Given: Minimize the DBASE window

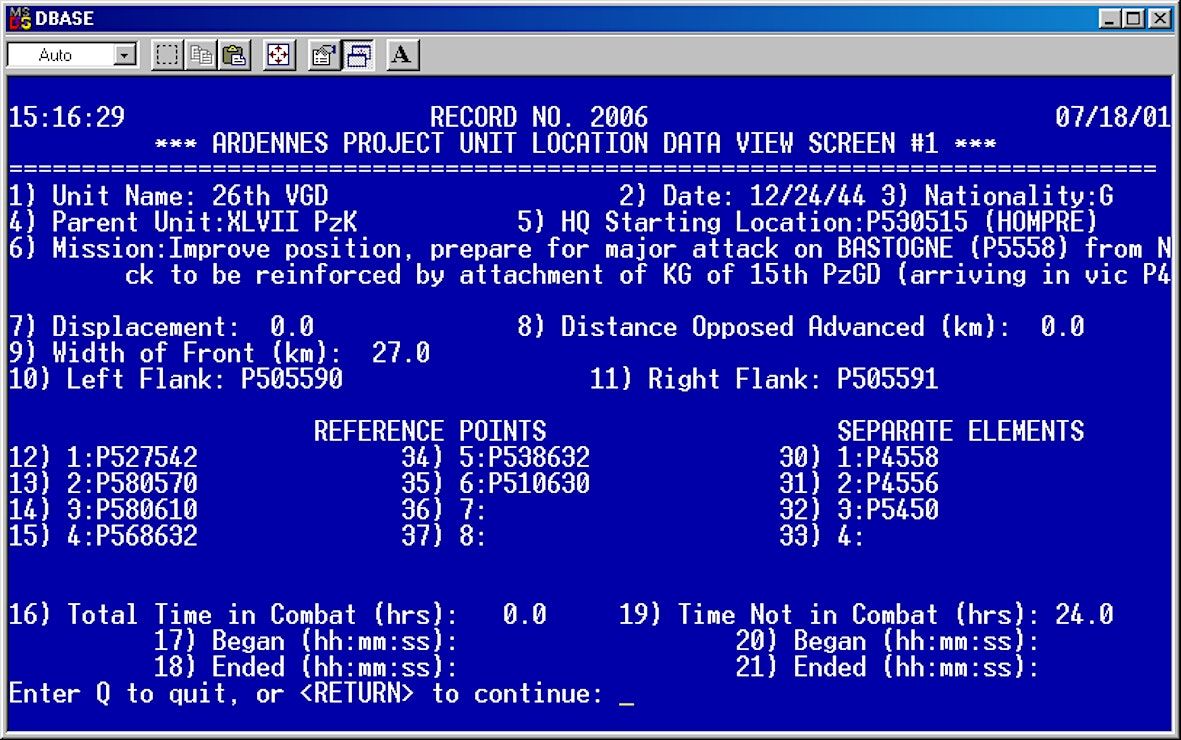Looking at the screenshot, I should click(1107, 19).
